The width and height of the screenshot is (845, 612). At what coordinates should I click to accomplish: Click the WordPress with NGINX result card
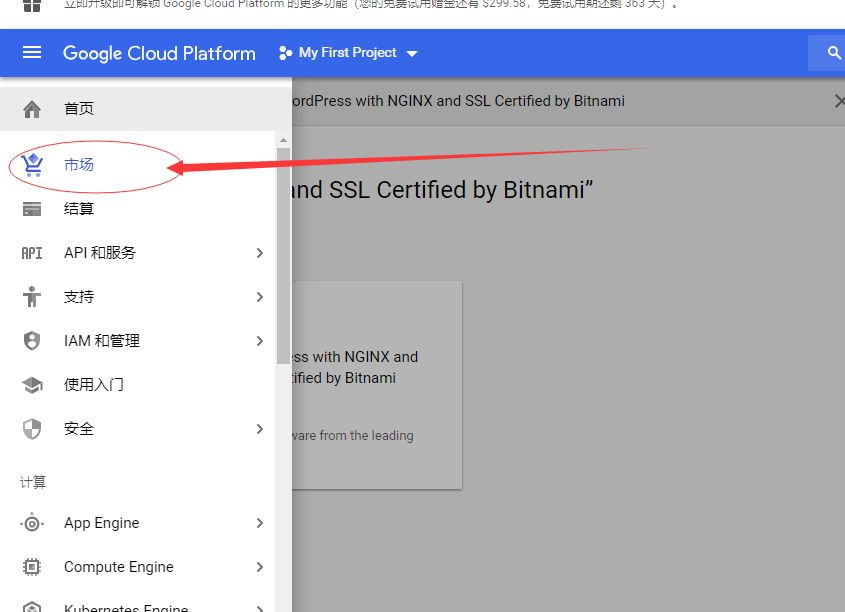[x=377, y=385]
